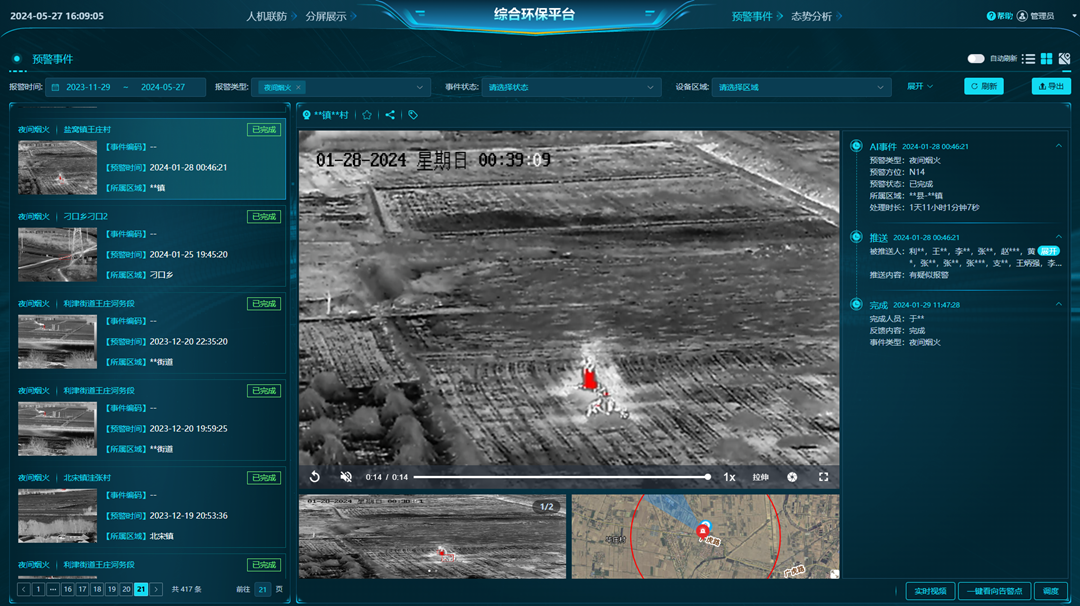
Task: Click the 刷新 refresh button
Action: click(984, 86)
